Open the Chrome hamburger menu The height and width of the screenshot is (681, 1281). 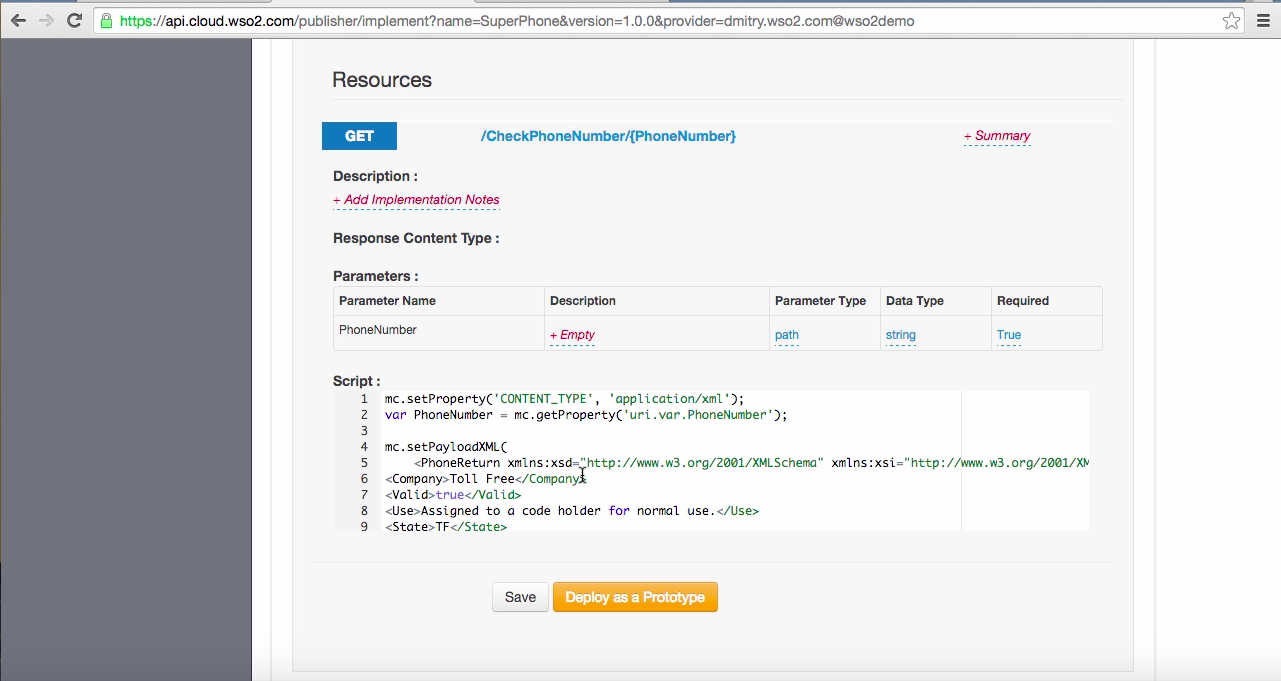click(1262, 20)
